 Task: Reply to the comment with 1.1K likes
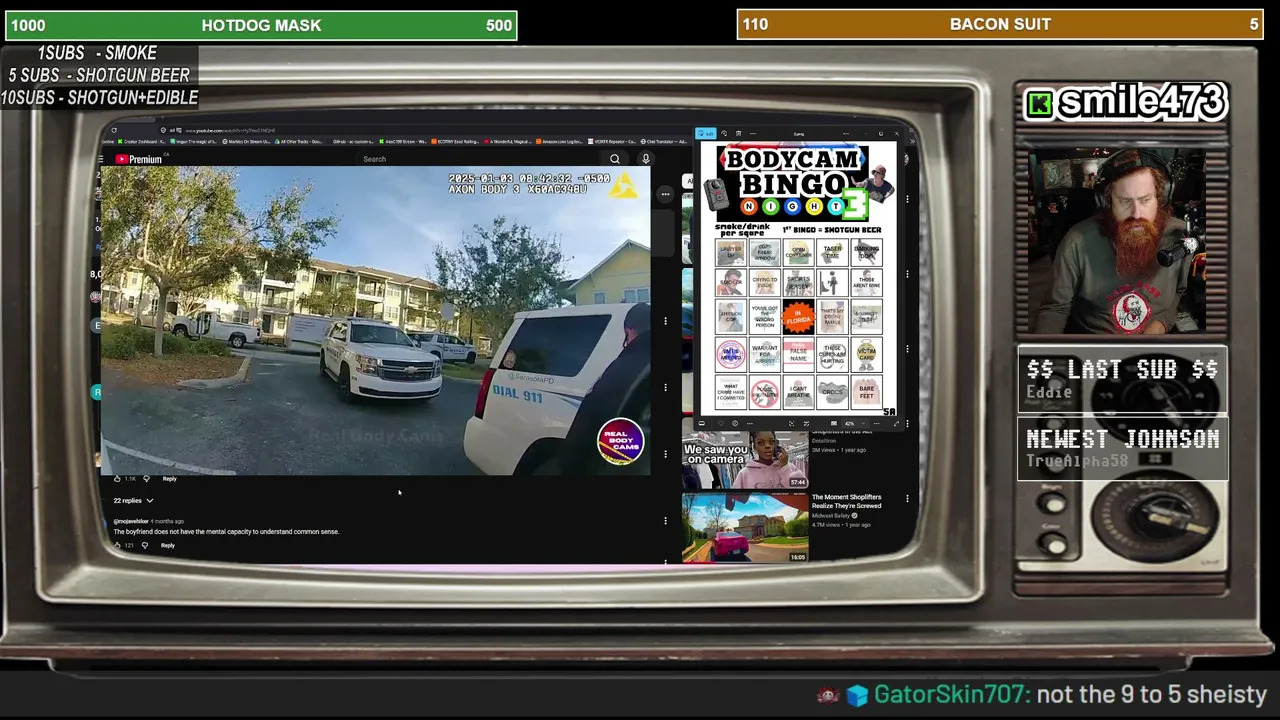coord(170,479)
